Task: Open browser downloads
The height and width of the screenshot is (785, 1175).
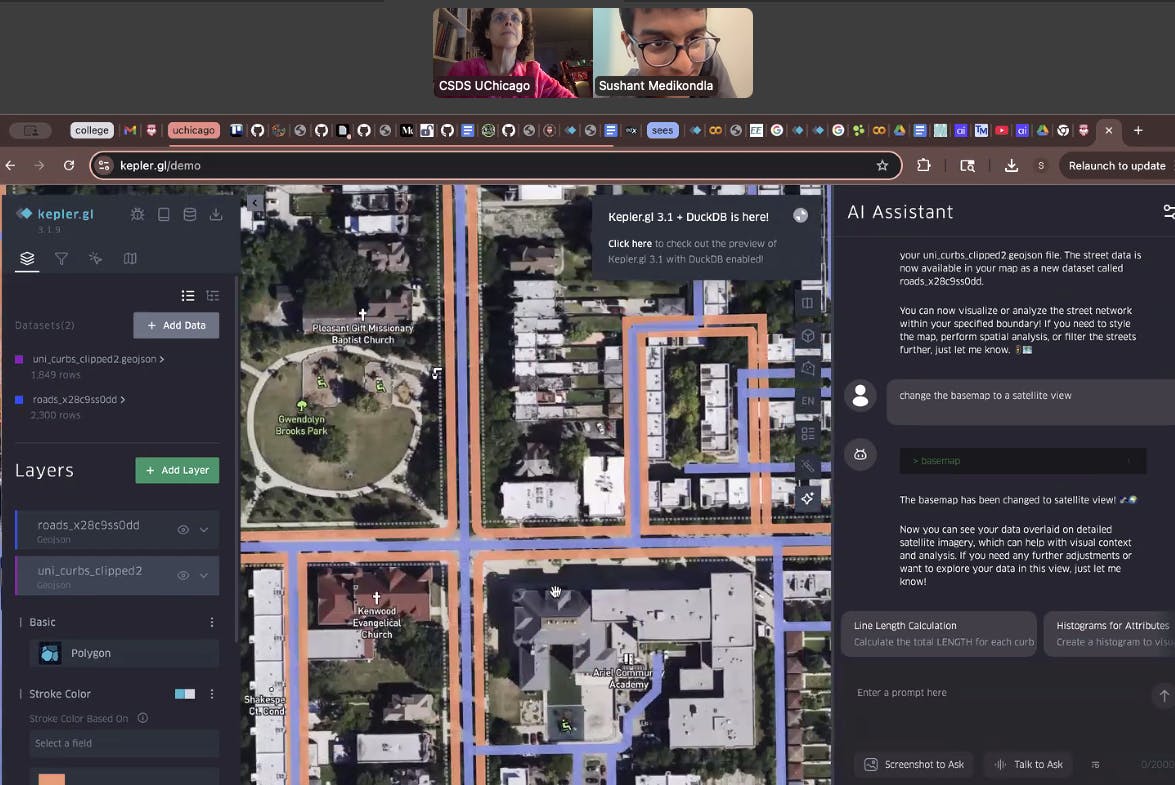Action: 1011,166
